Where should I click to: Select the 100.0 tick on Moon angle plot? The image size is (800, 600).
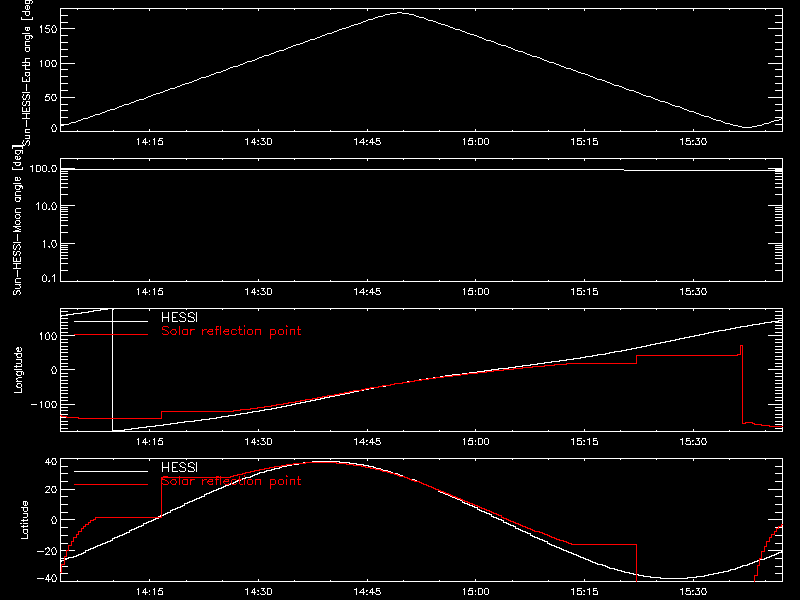pyautogui.click(x=43, y=168)
